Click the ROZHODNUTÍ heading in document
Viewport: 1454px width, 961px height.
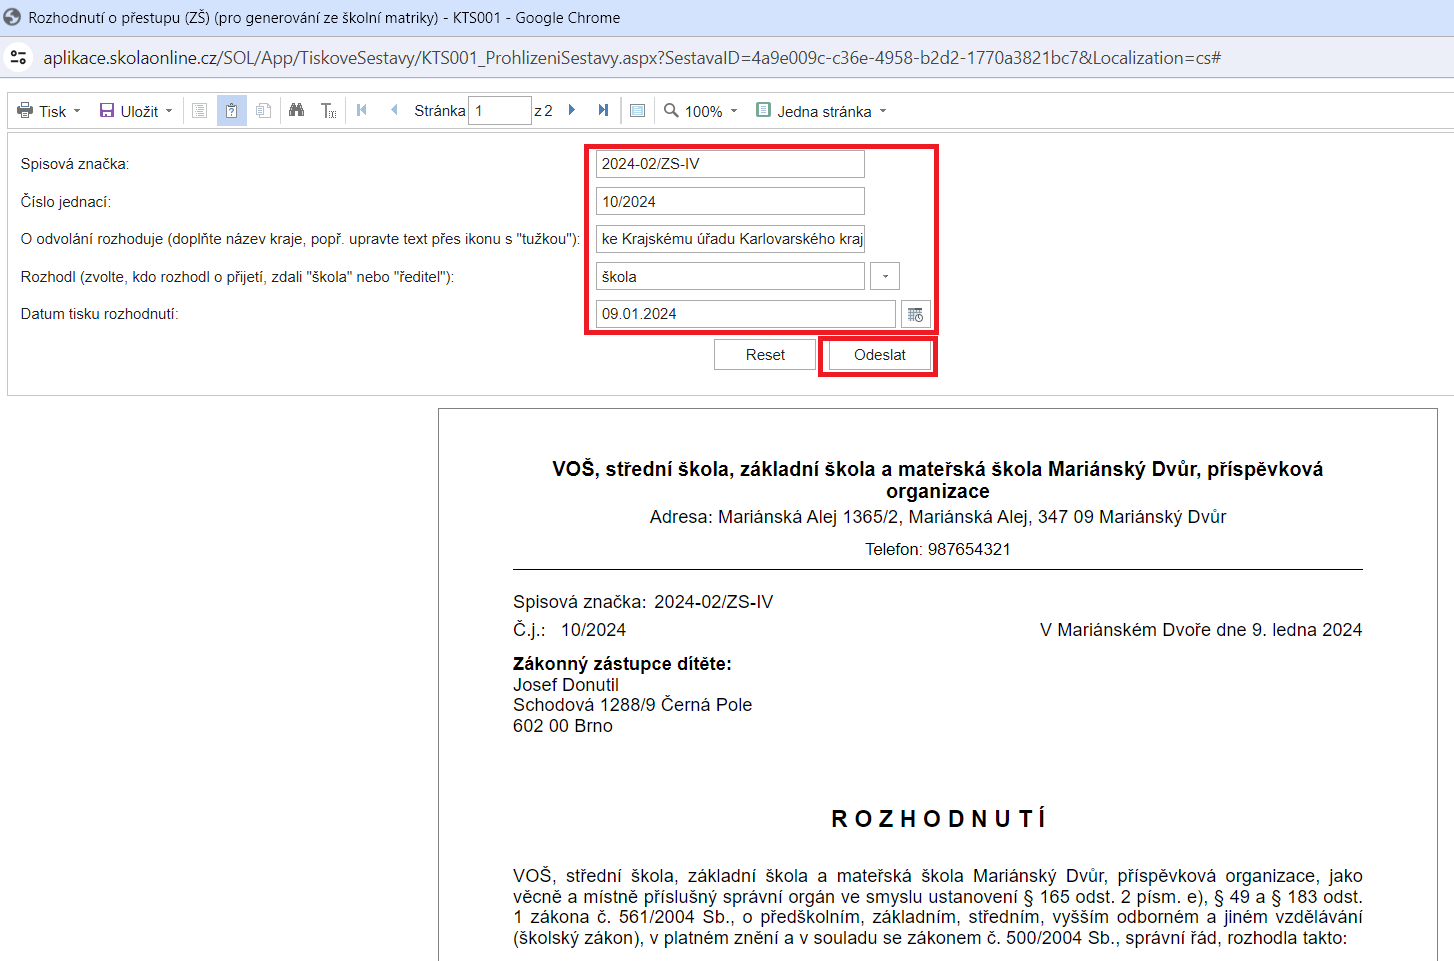(938, 819)
